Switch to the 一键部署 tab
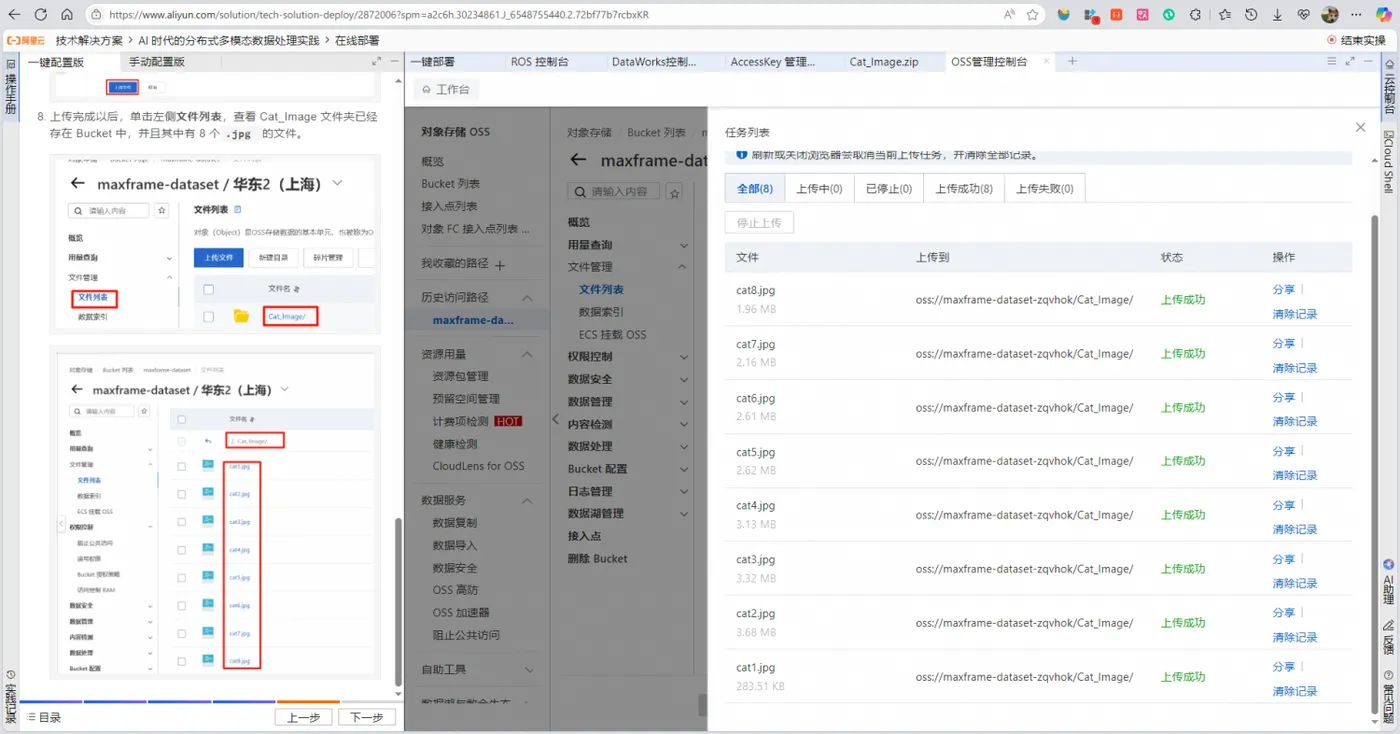 432,62
